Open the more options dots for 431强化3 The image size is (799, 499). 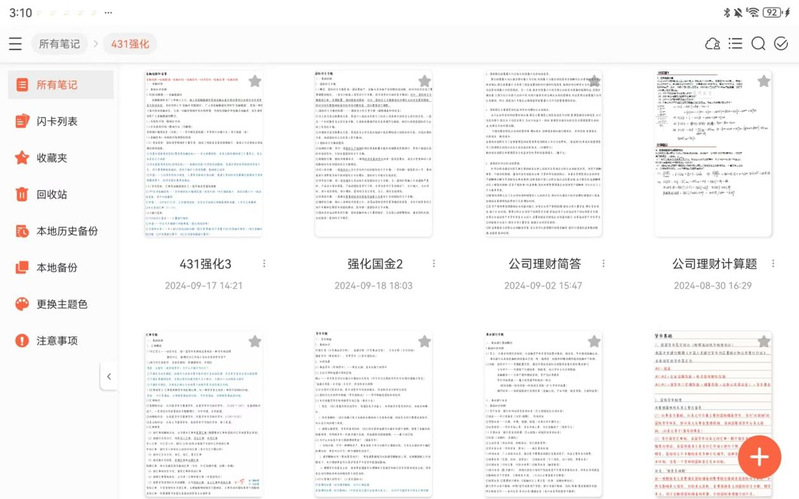(x=264, y=264)
